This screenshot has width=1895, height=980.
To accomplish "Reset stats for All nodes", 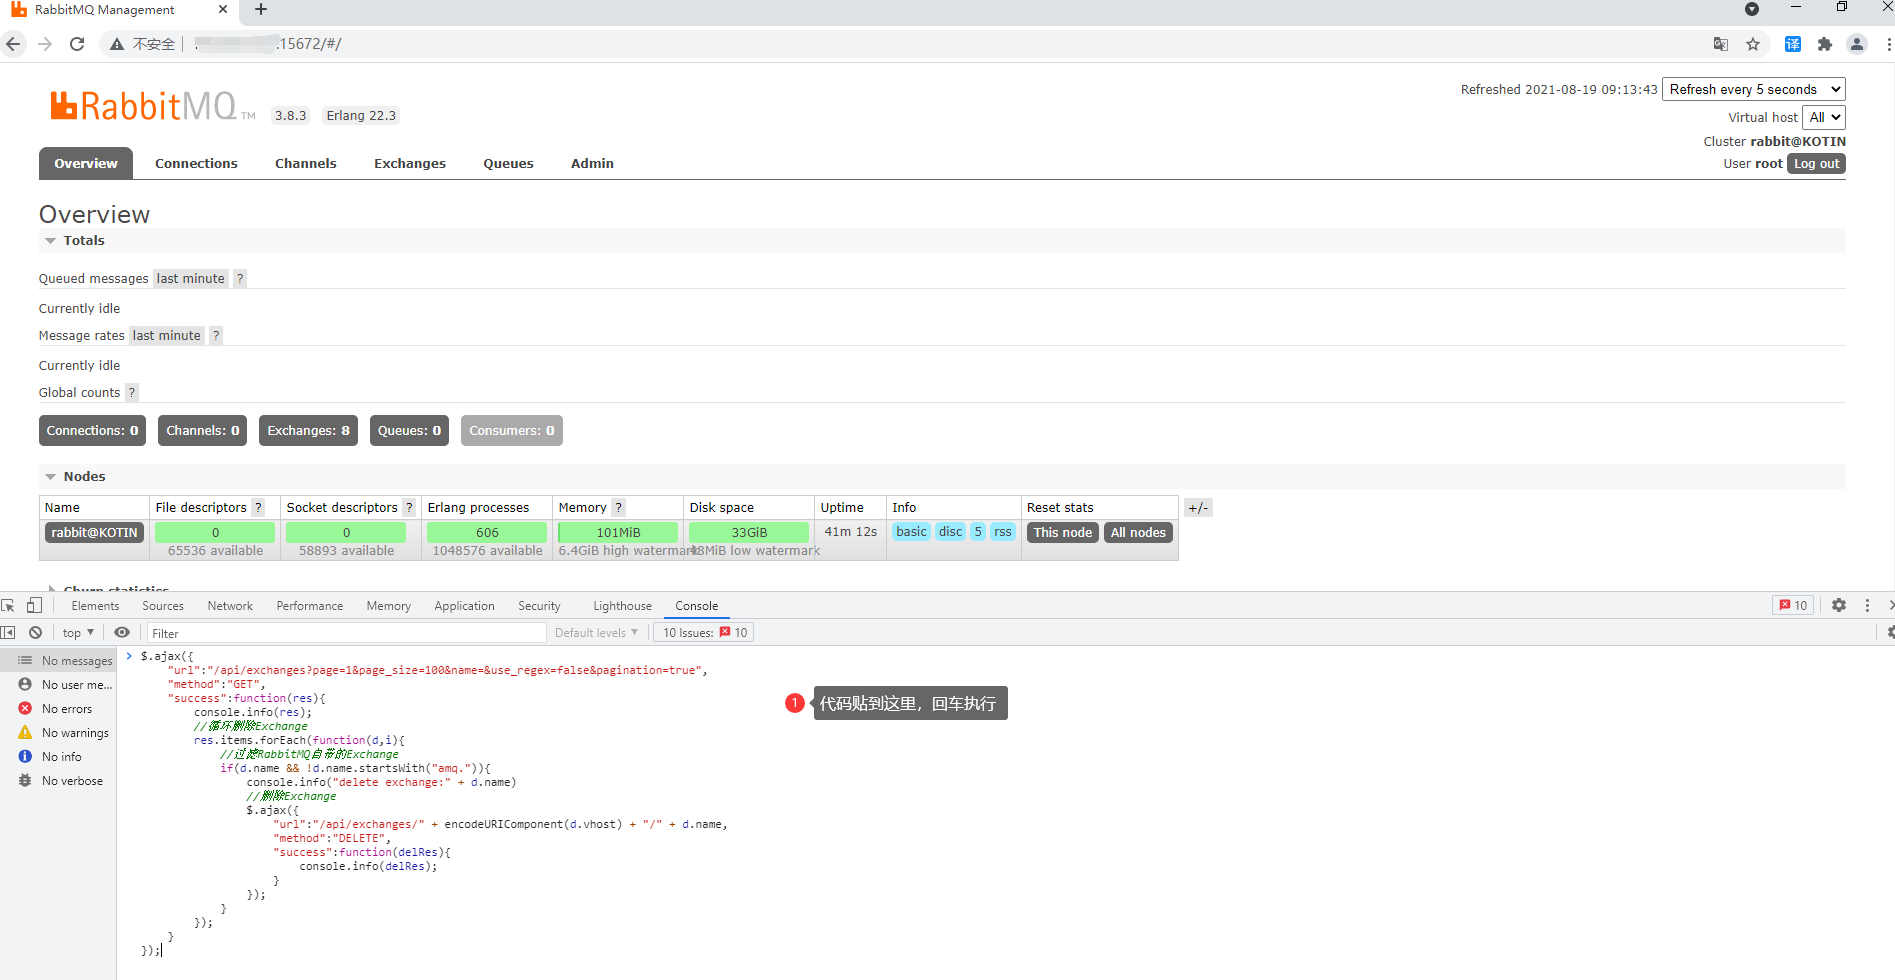I will click(x=1138, y=533).
